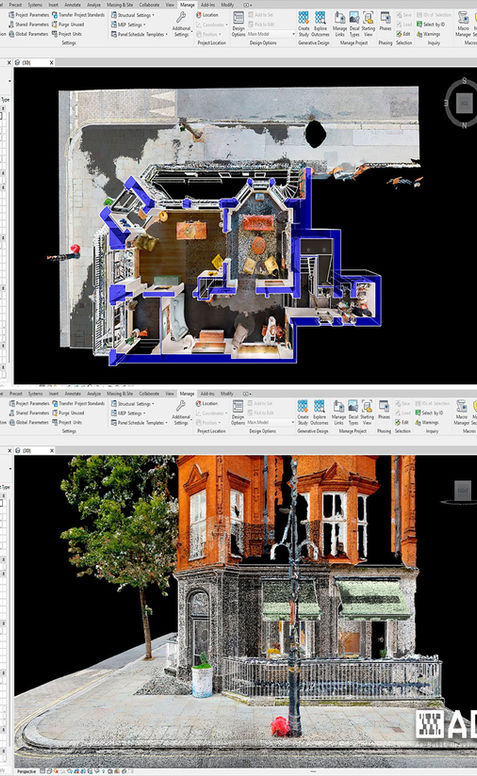Expand MEP Settings dropdown in the facade window ribbon
Image resolution: width=477 pixels, height=776 pixels.
click(128, 413)
